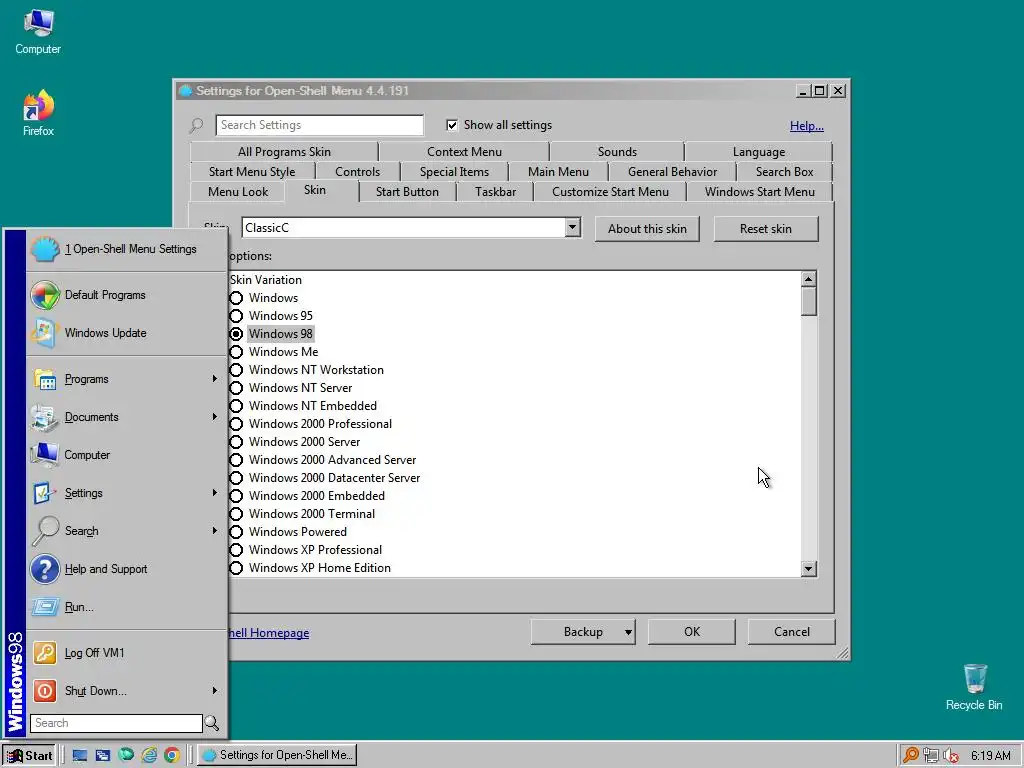Screen dimensions: 1024x768
Task: Open the Backup button dropdown
Action: (x=628, y=632)
